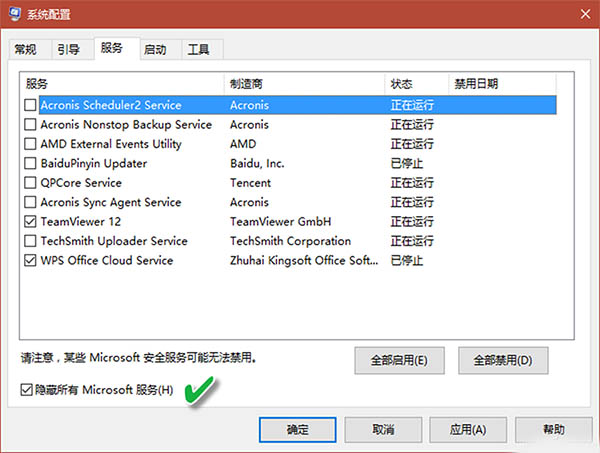Image resolution: width=600 pixels, height=453 pixels.
Task: Tick AMD External Events Utility checkbox
Action: click(31, 144)
